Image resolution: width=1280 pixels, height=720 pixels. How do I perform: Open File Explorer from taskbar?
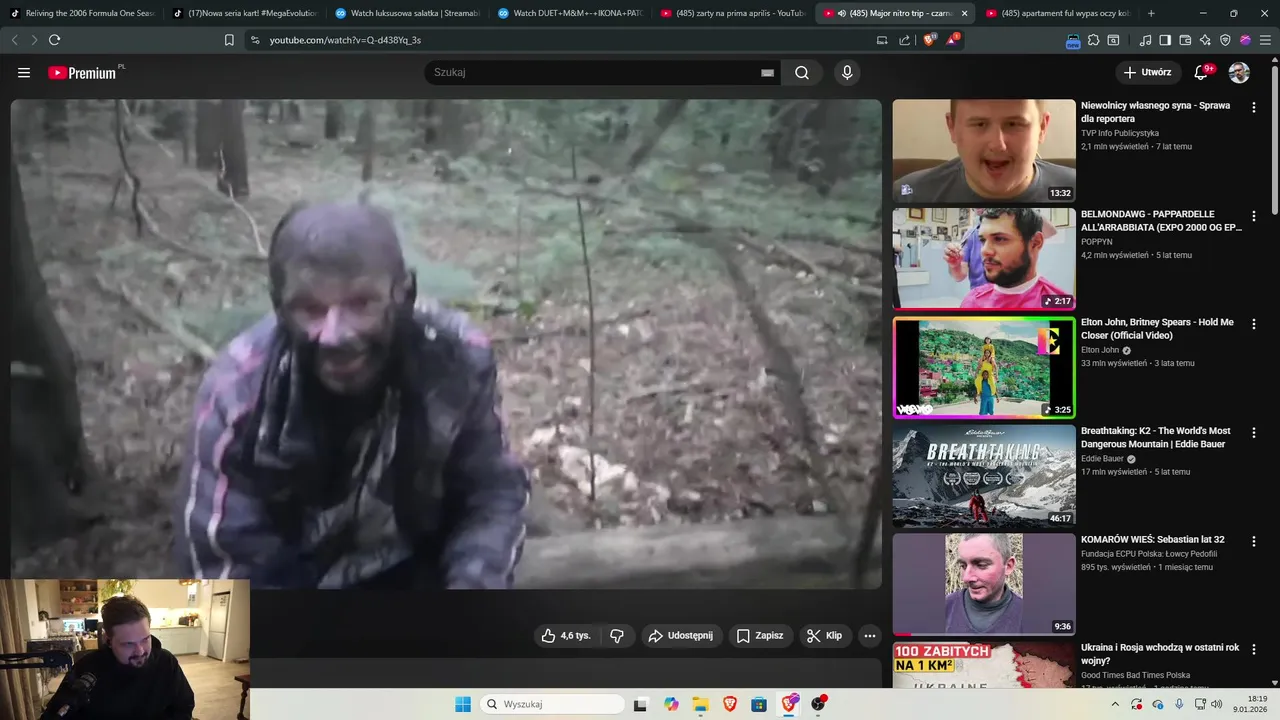(x=701, y=704)
